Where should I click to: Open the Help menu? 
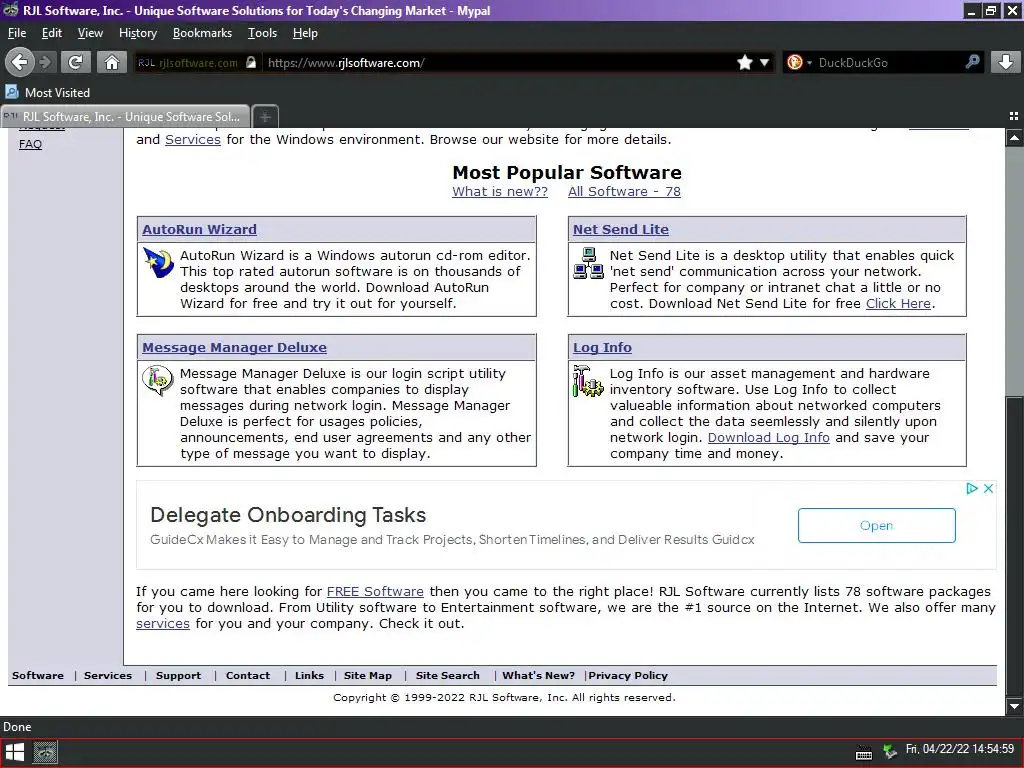pos(305,33)
